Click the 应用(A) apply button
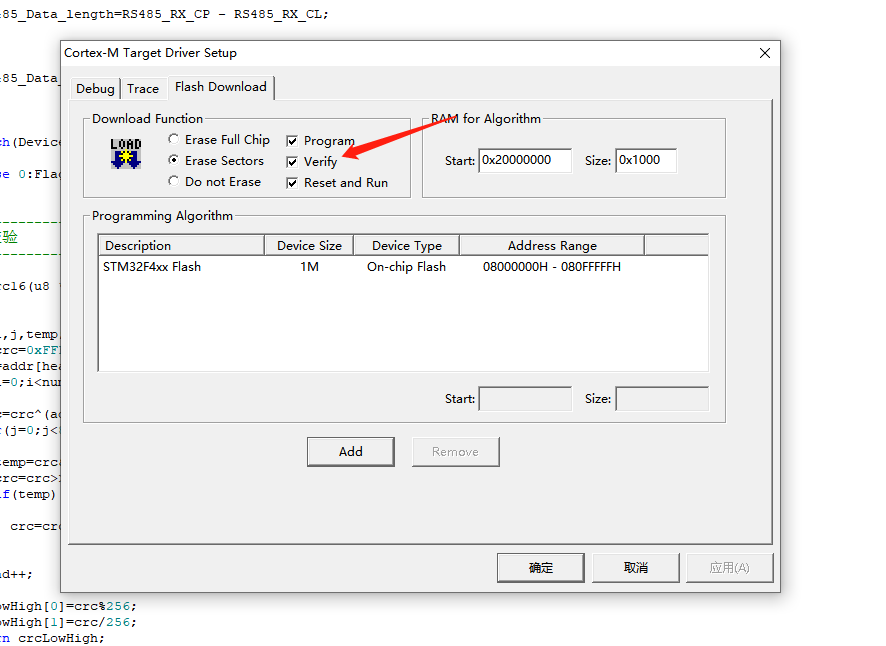The image size is (886, 646). click(x=729, y=567)
